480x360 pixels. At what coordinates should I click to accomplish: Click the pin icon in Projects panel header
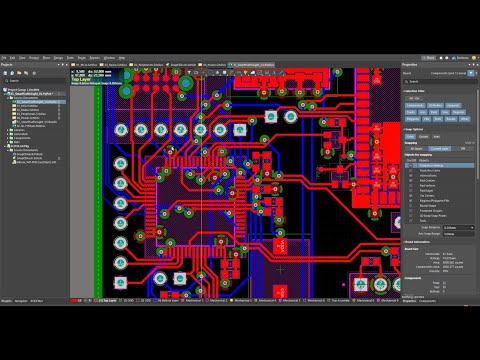tap(63, 65)
